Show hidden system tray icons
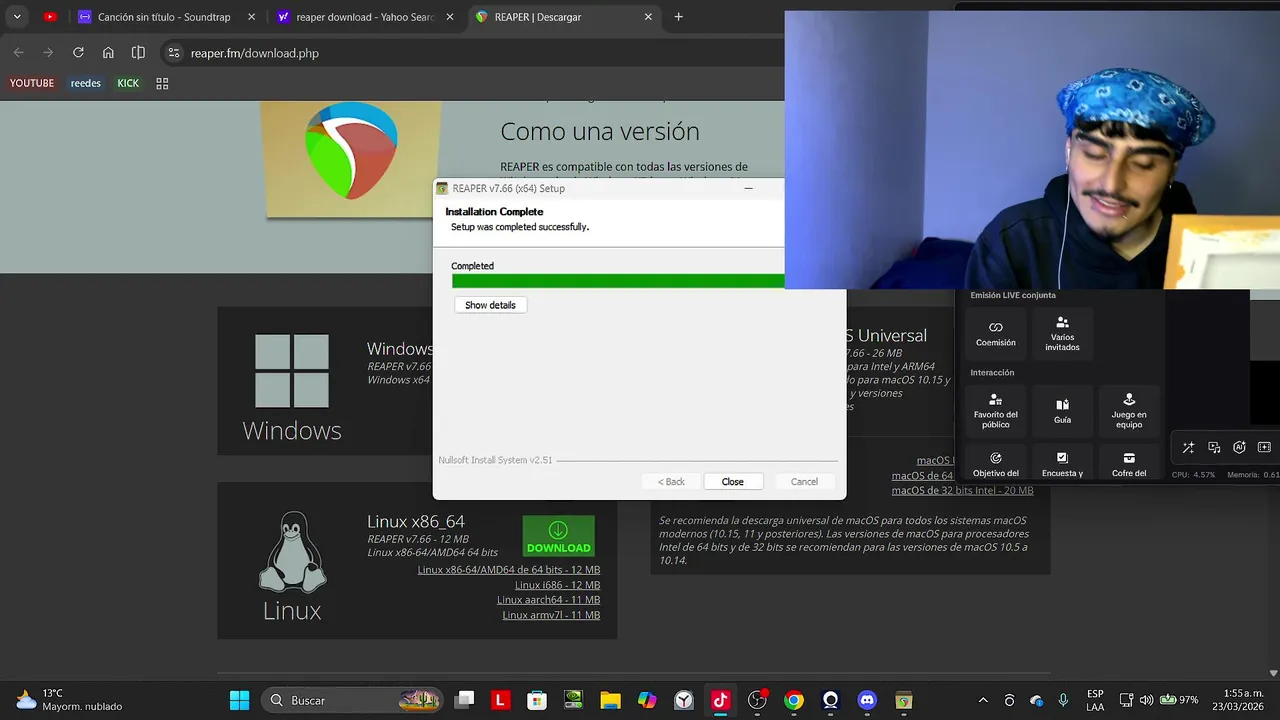1280x720 pixels. click(983, 700)
